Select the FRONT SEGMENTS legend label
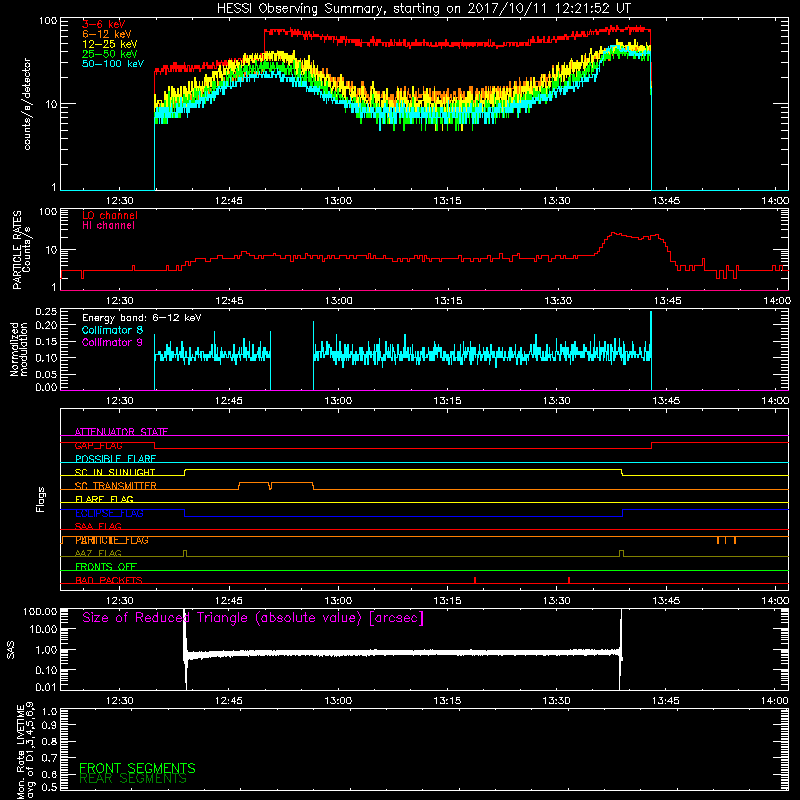 coord(137,768)
